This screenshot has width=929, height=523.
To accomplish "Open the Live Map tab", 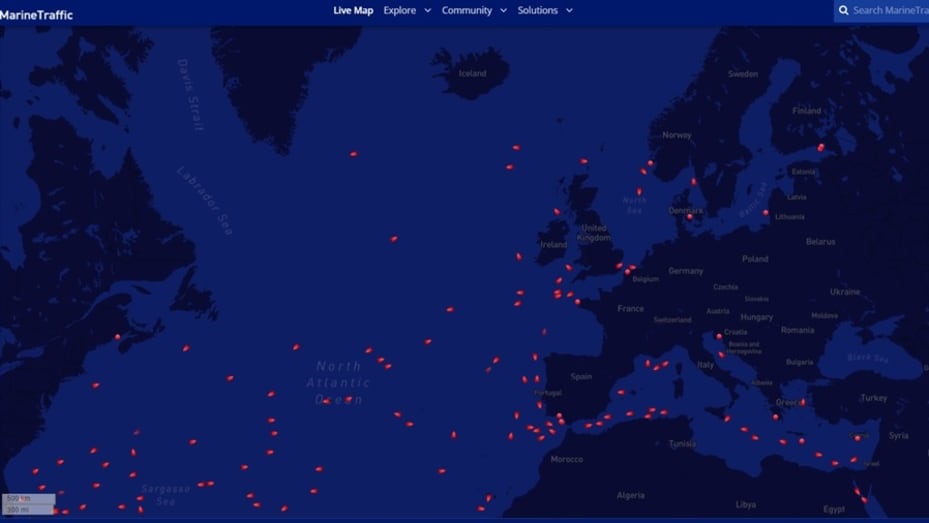I will point(352,11).
